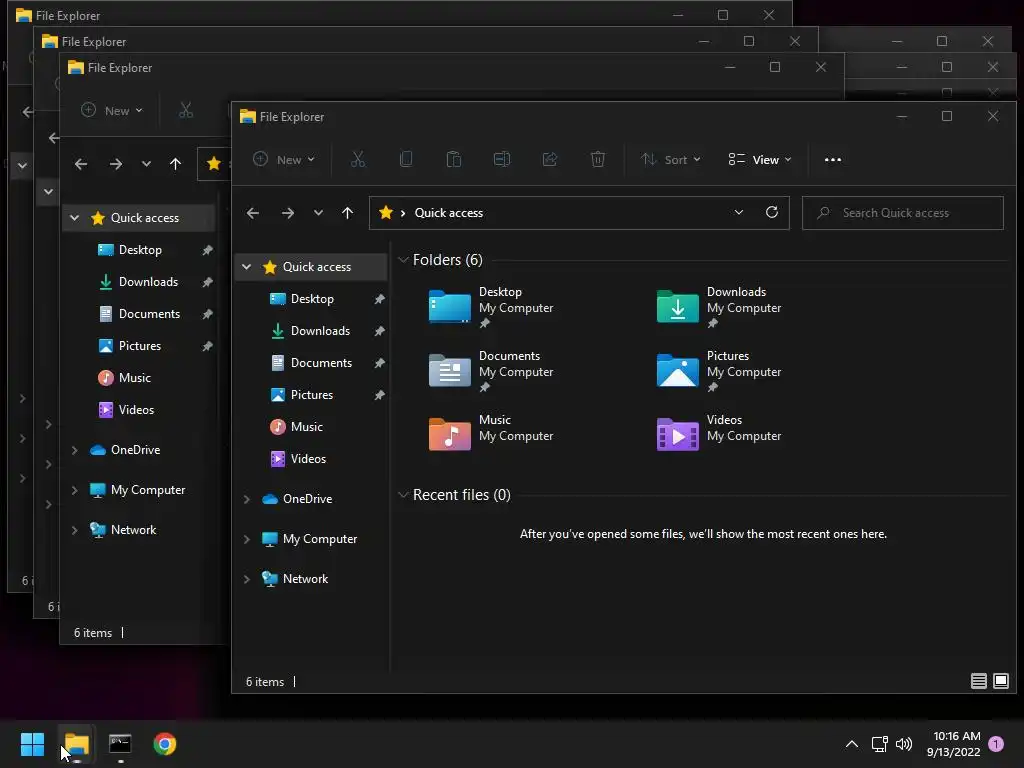The height and width of the screenshot is (768, 1024).
Task: Expand OneDrive in back window sidebar
Action: (74, 450)
